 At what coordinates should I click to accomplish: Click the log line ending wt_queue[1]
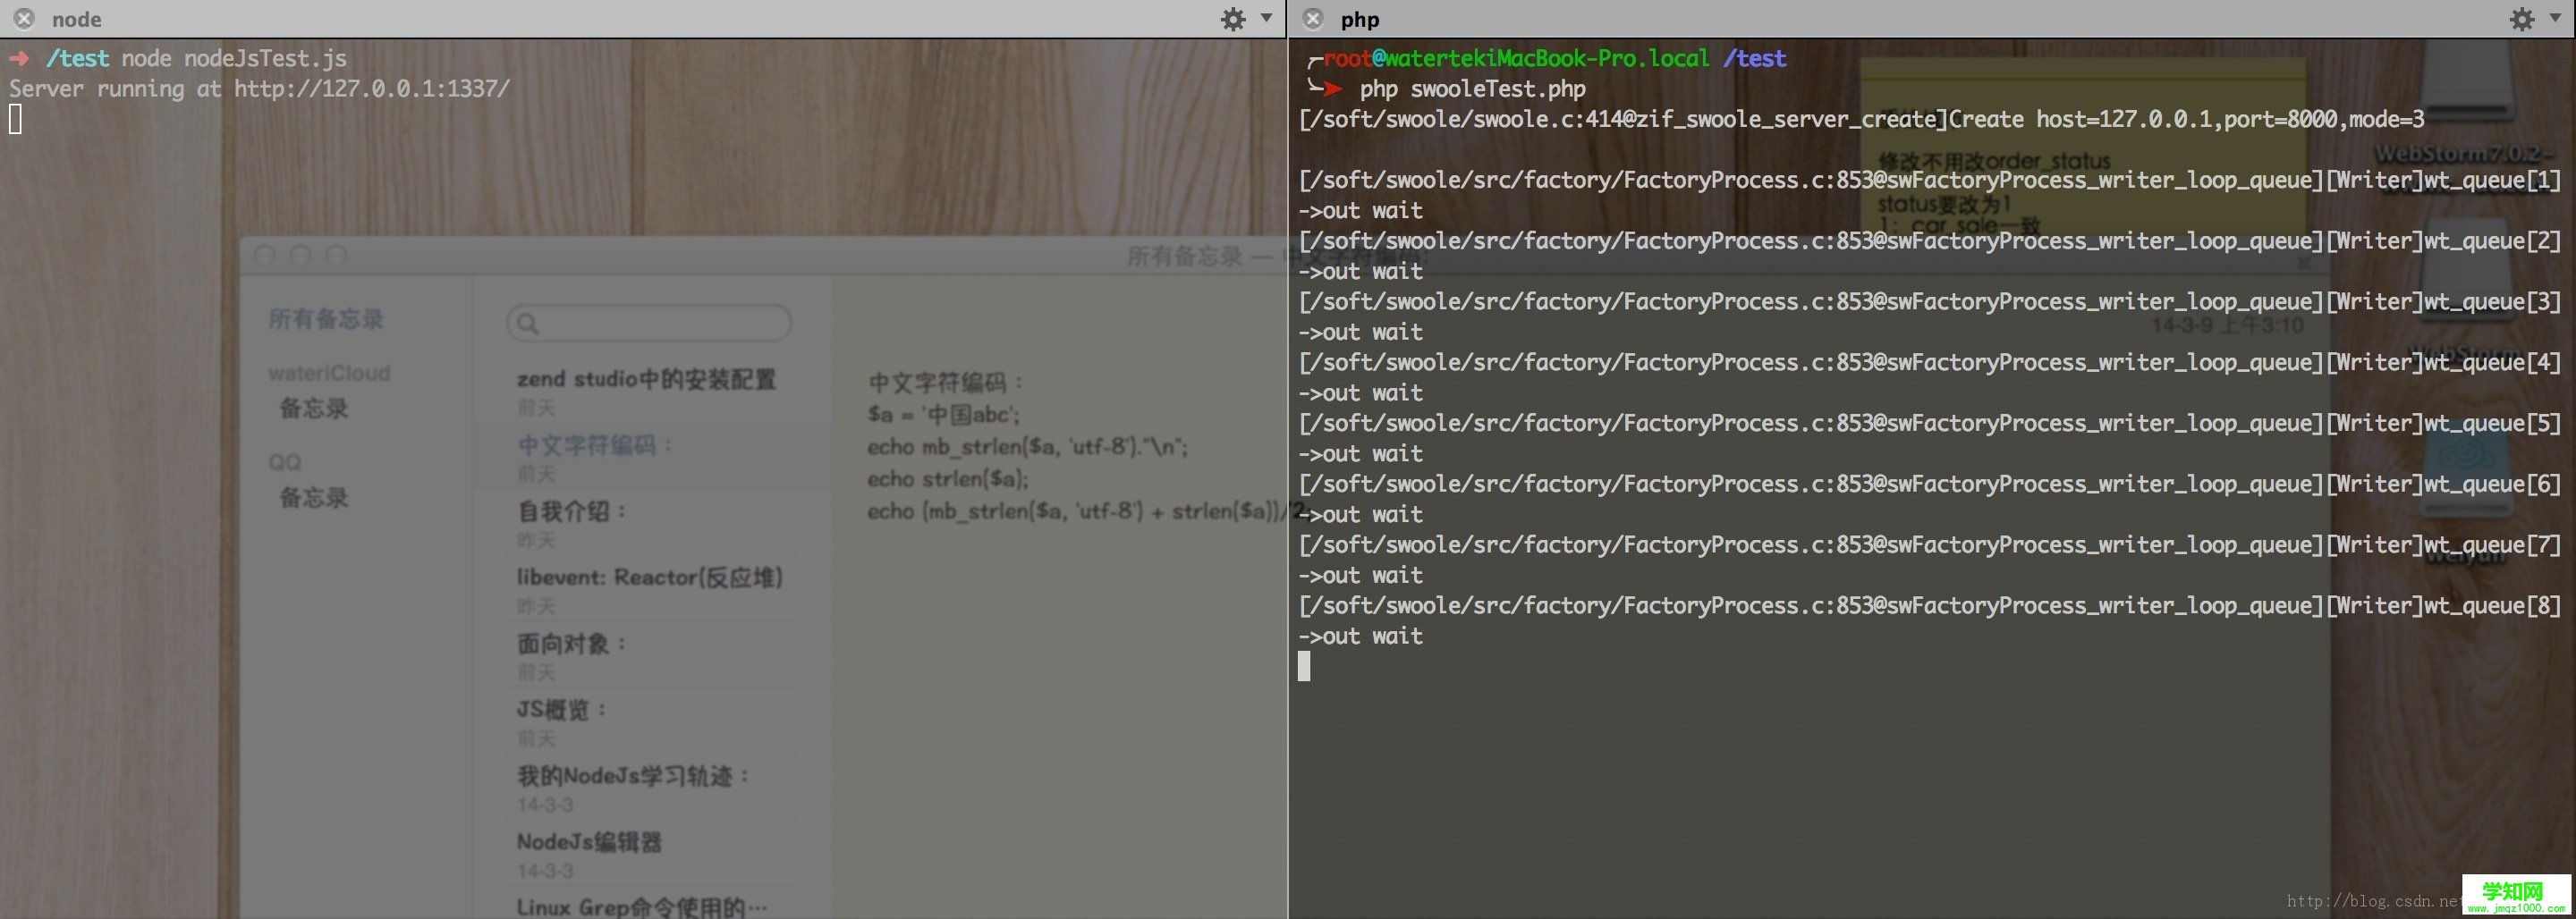tap(1930, 180)
